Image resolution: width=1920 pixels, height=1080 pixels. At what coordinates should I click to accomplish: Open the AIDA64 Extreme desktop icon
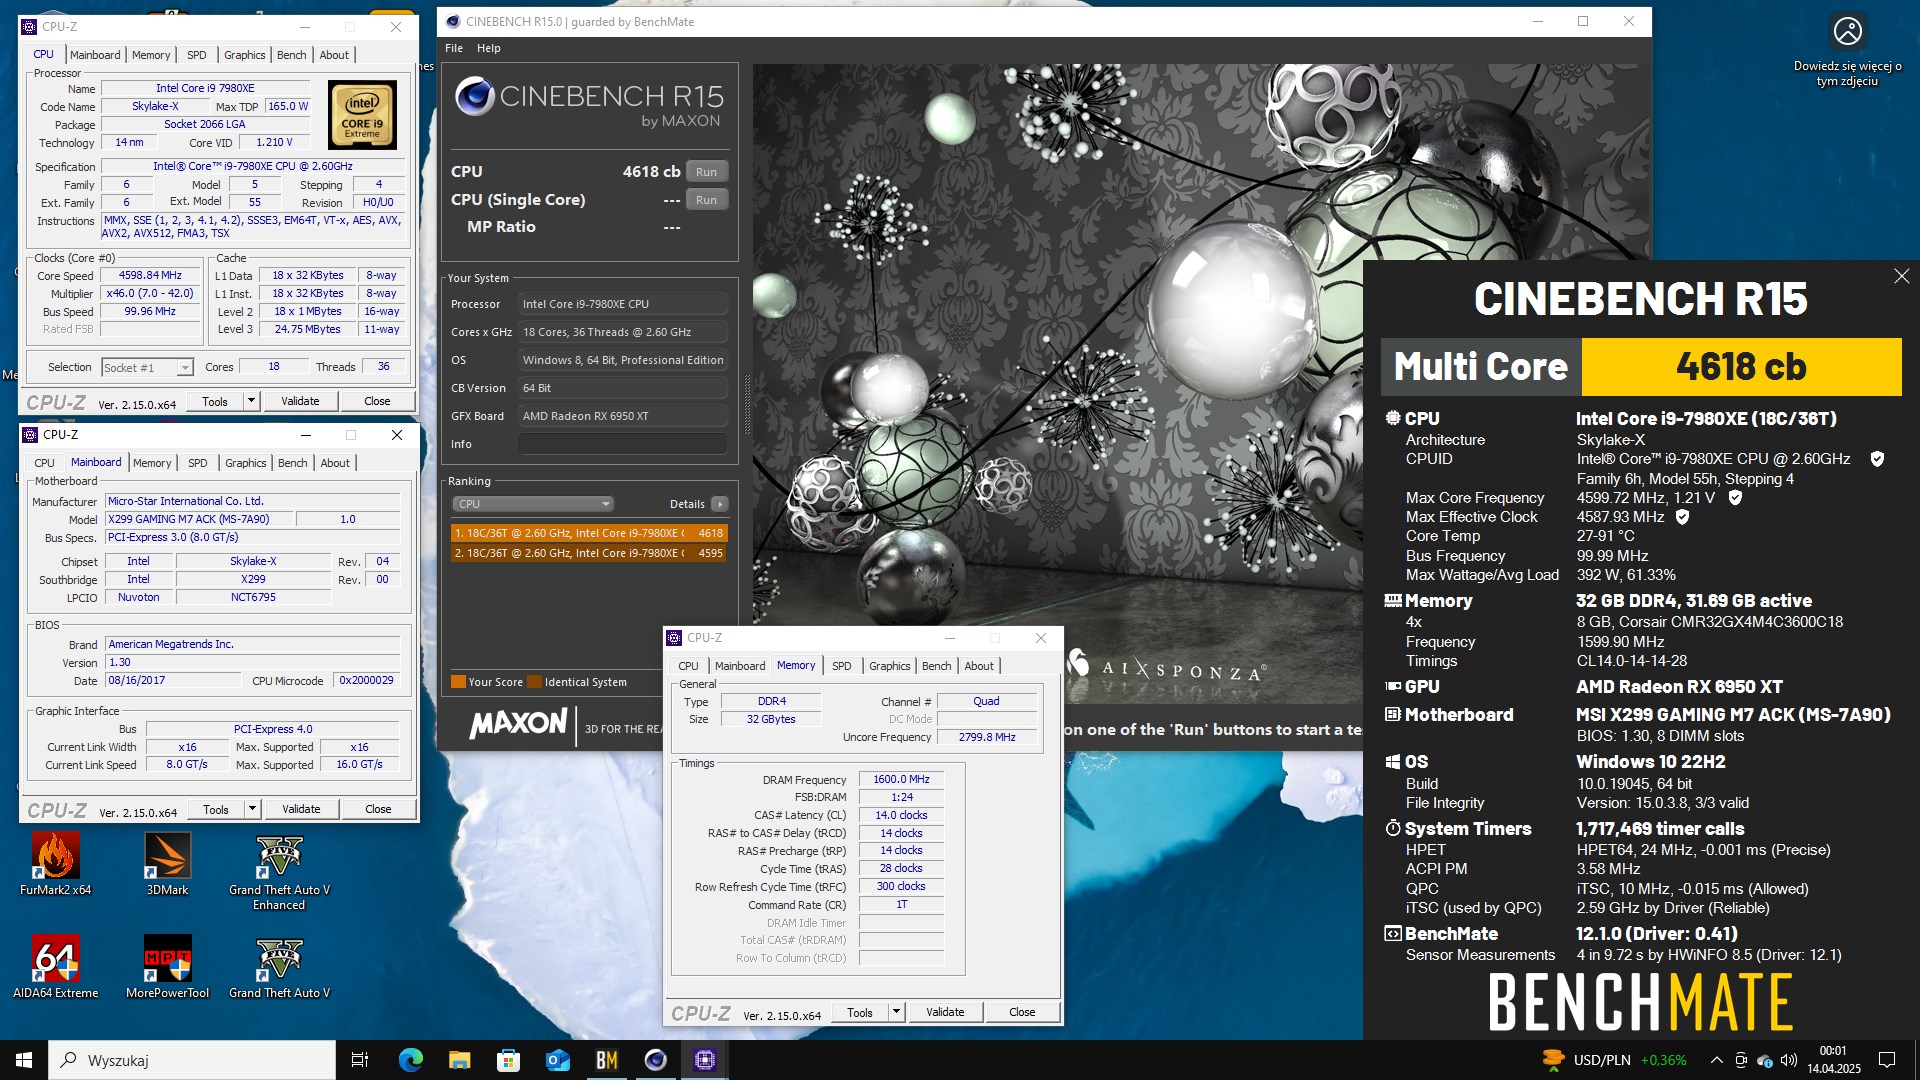55,967
